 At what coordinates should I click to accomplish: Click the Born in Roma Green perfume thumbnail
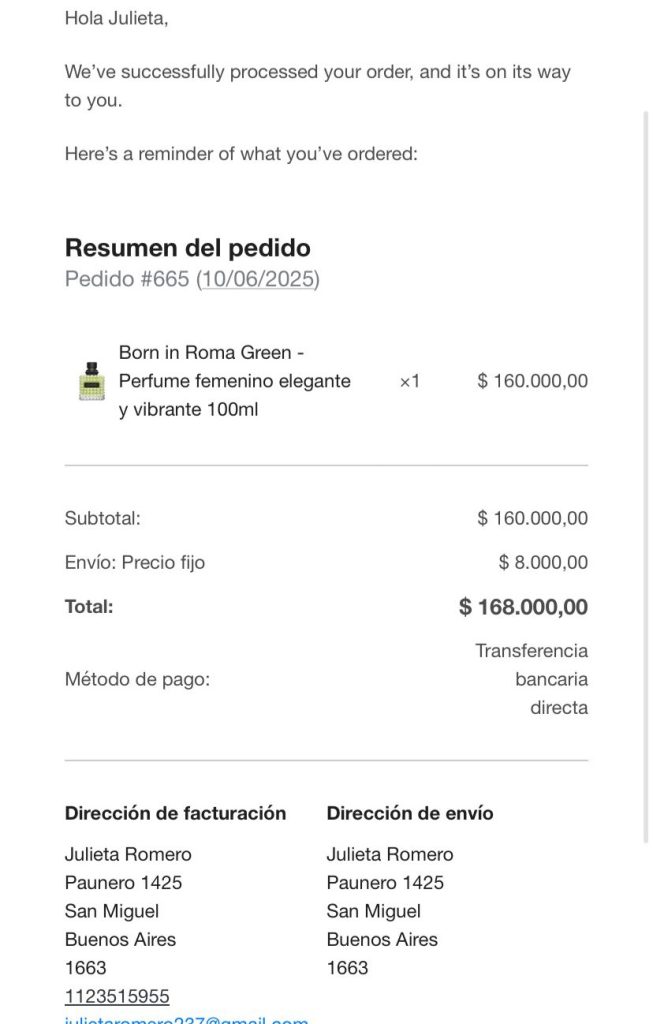91,381
